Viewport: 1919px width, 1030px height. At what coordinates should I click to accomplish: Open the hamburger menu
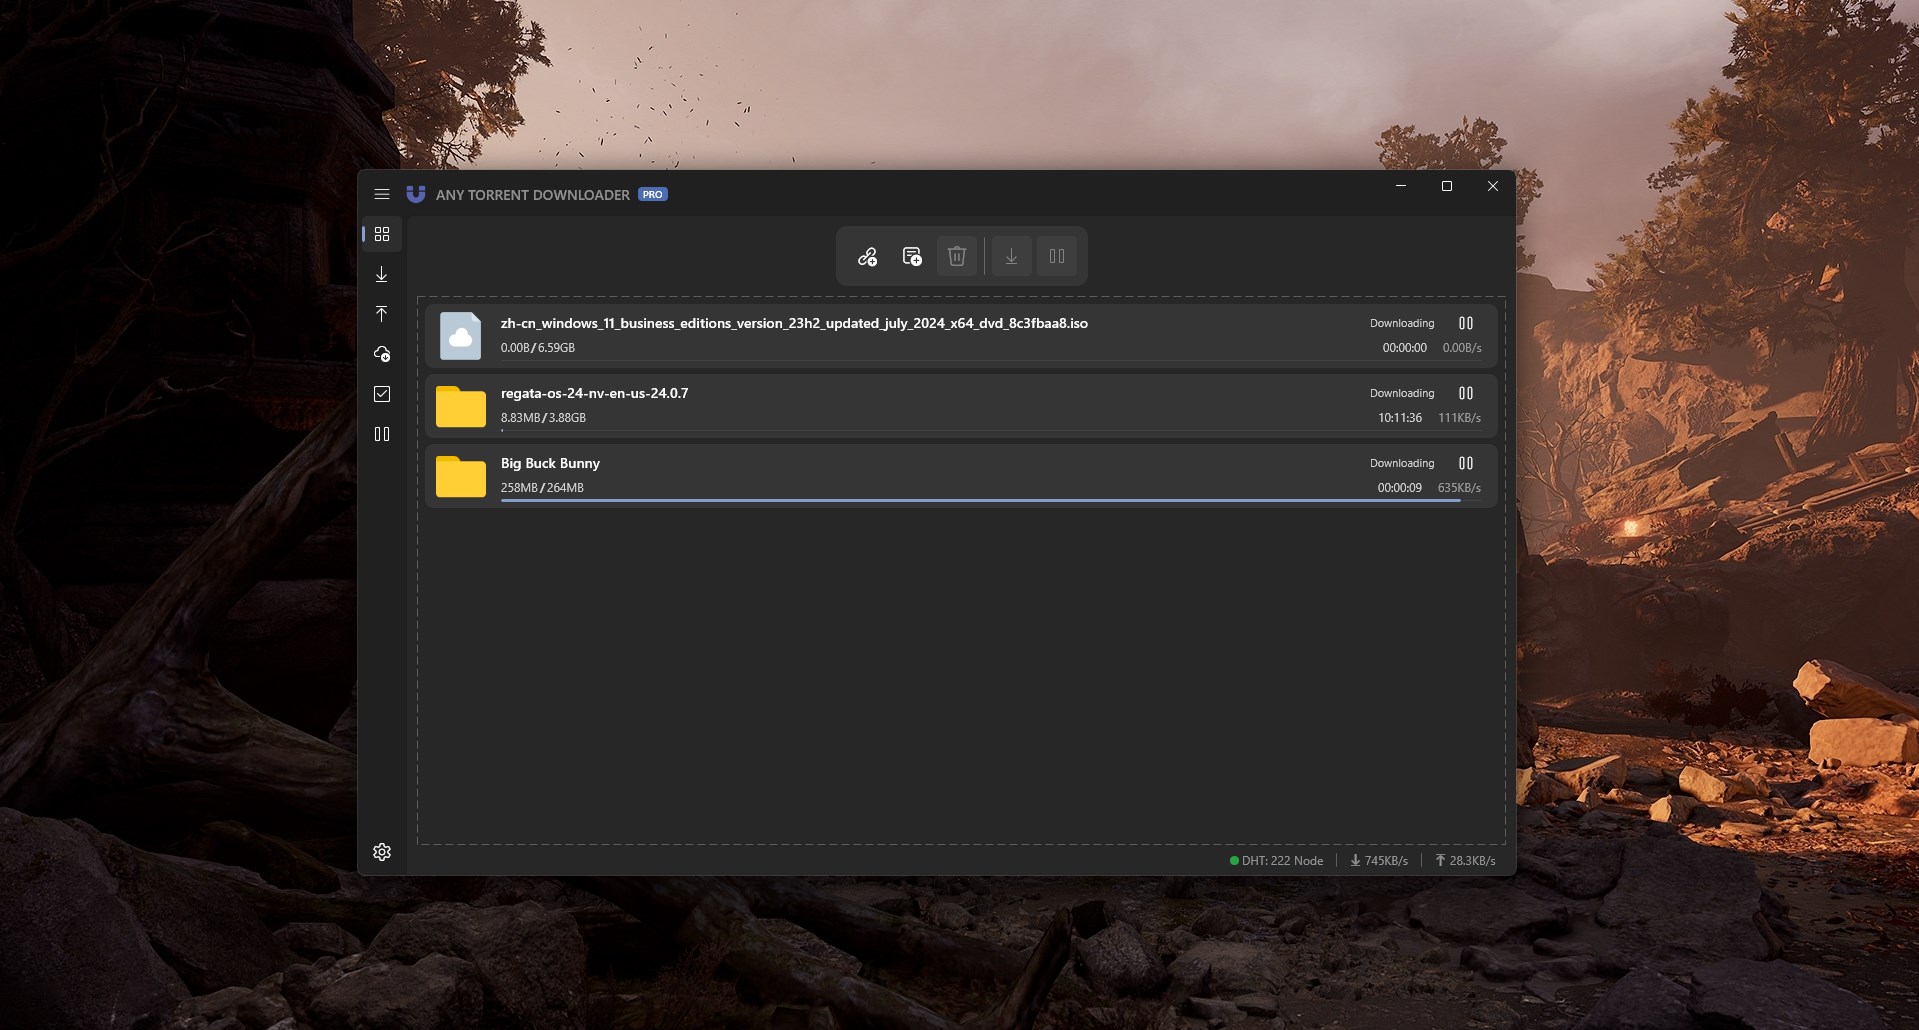[381, 194]
